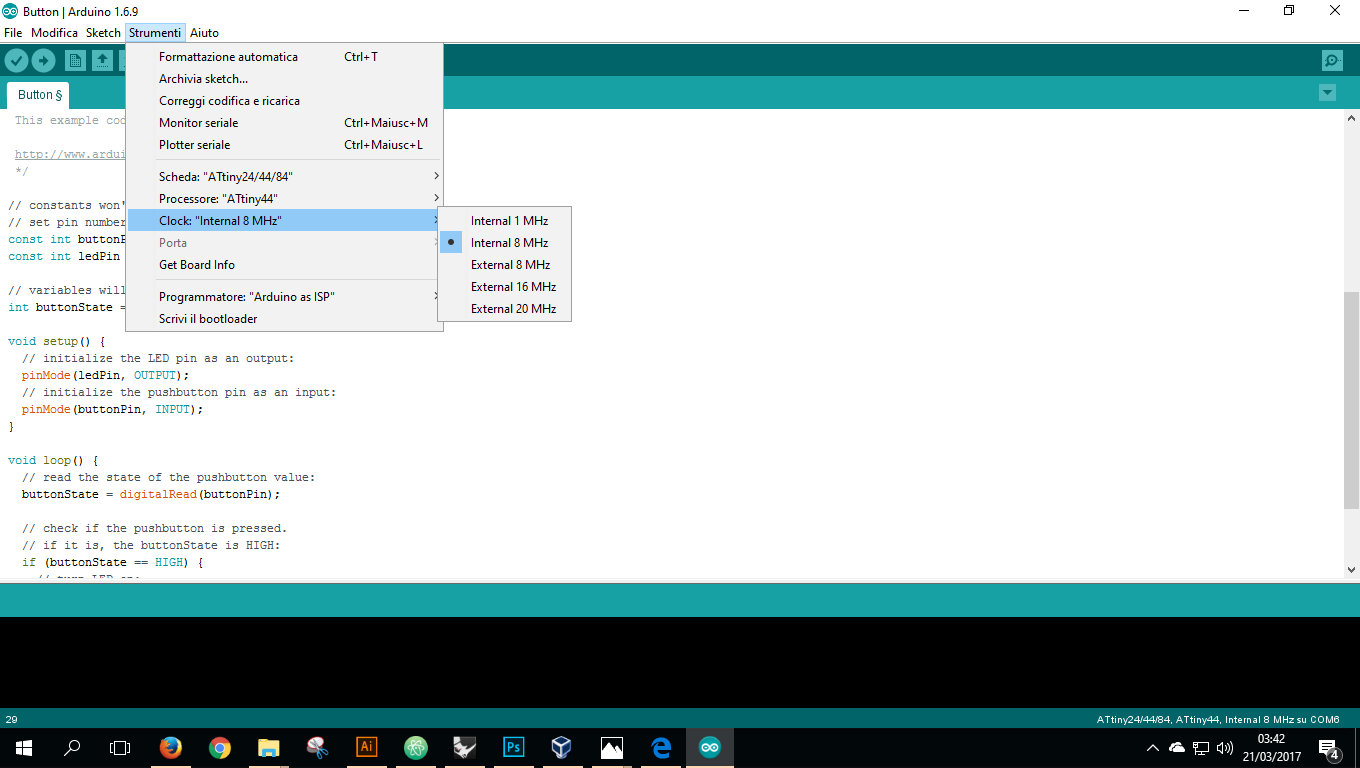Open the Serial Monitor magnifier icon

pos(1332,61)
